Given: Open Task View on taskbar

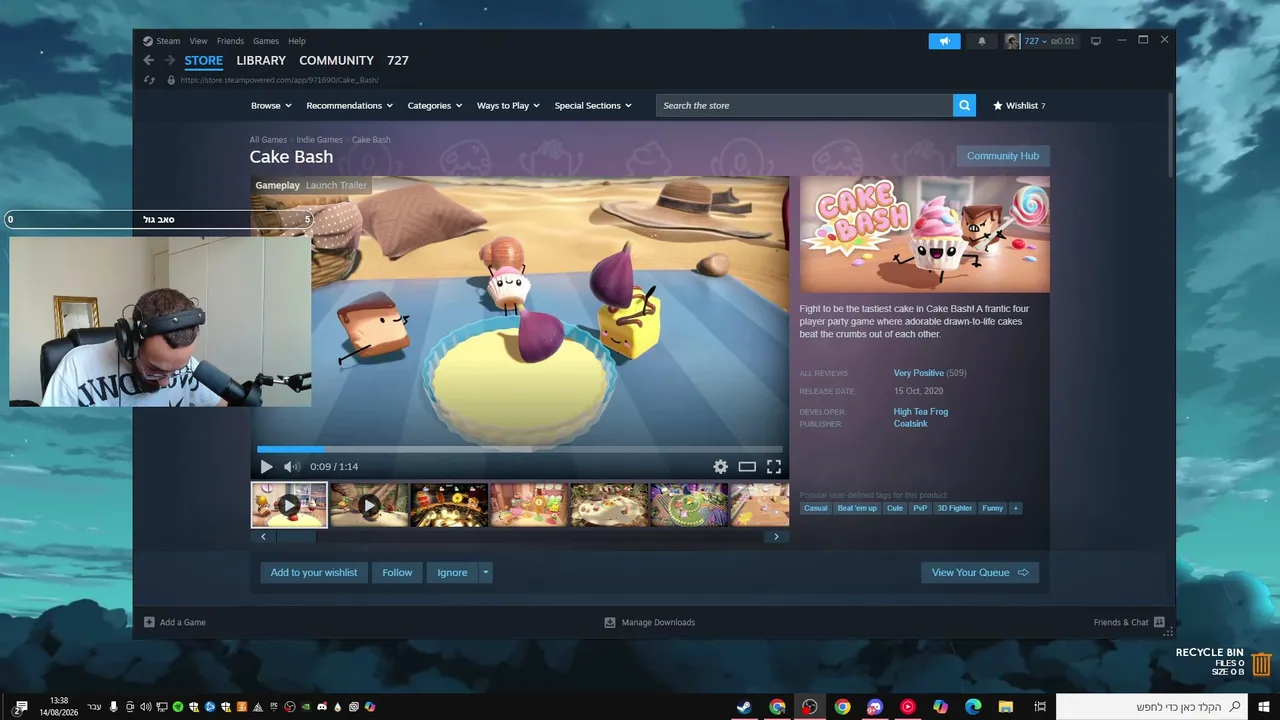Looking at the screenshot, I should click(x=1040, y=707).
